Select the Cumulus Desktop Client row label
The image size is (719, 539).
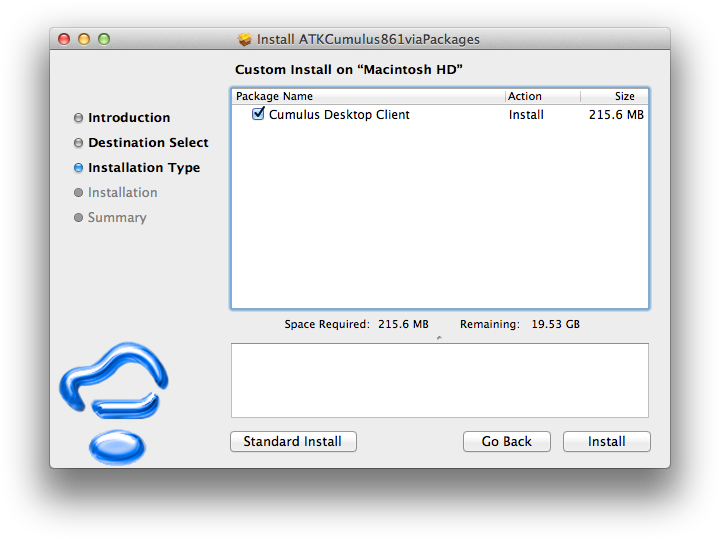click(x=339, y=115)
